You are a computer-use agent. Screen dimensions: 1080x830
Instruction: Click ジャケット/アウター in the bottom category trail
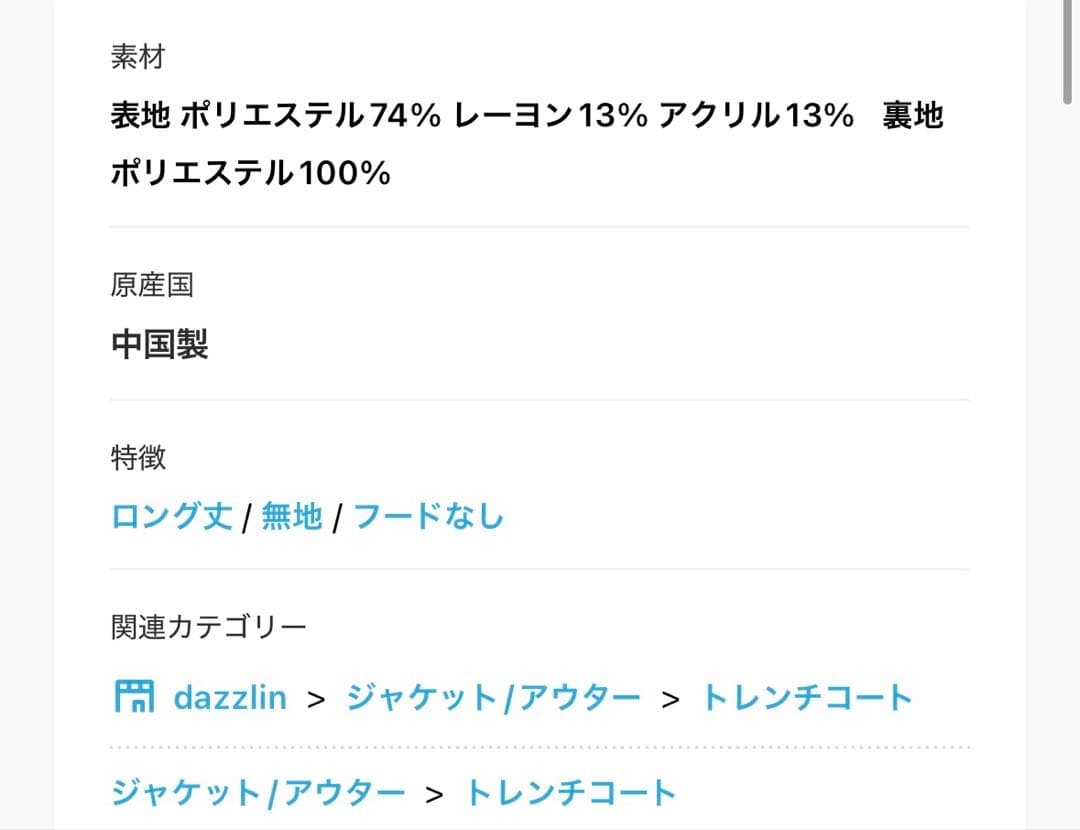pos(255,791)
